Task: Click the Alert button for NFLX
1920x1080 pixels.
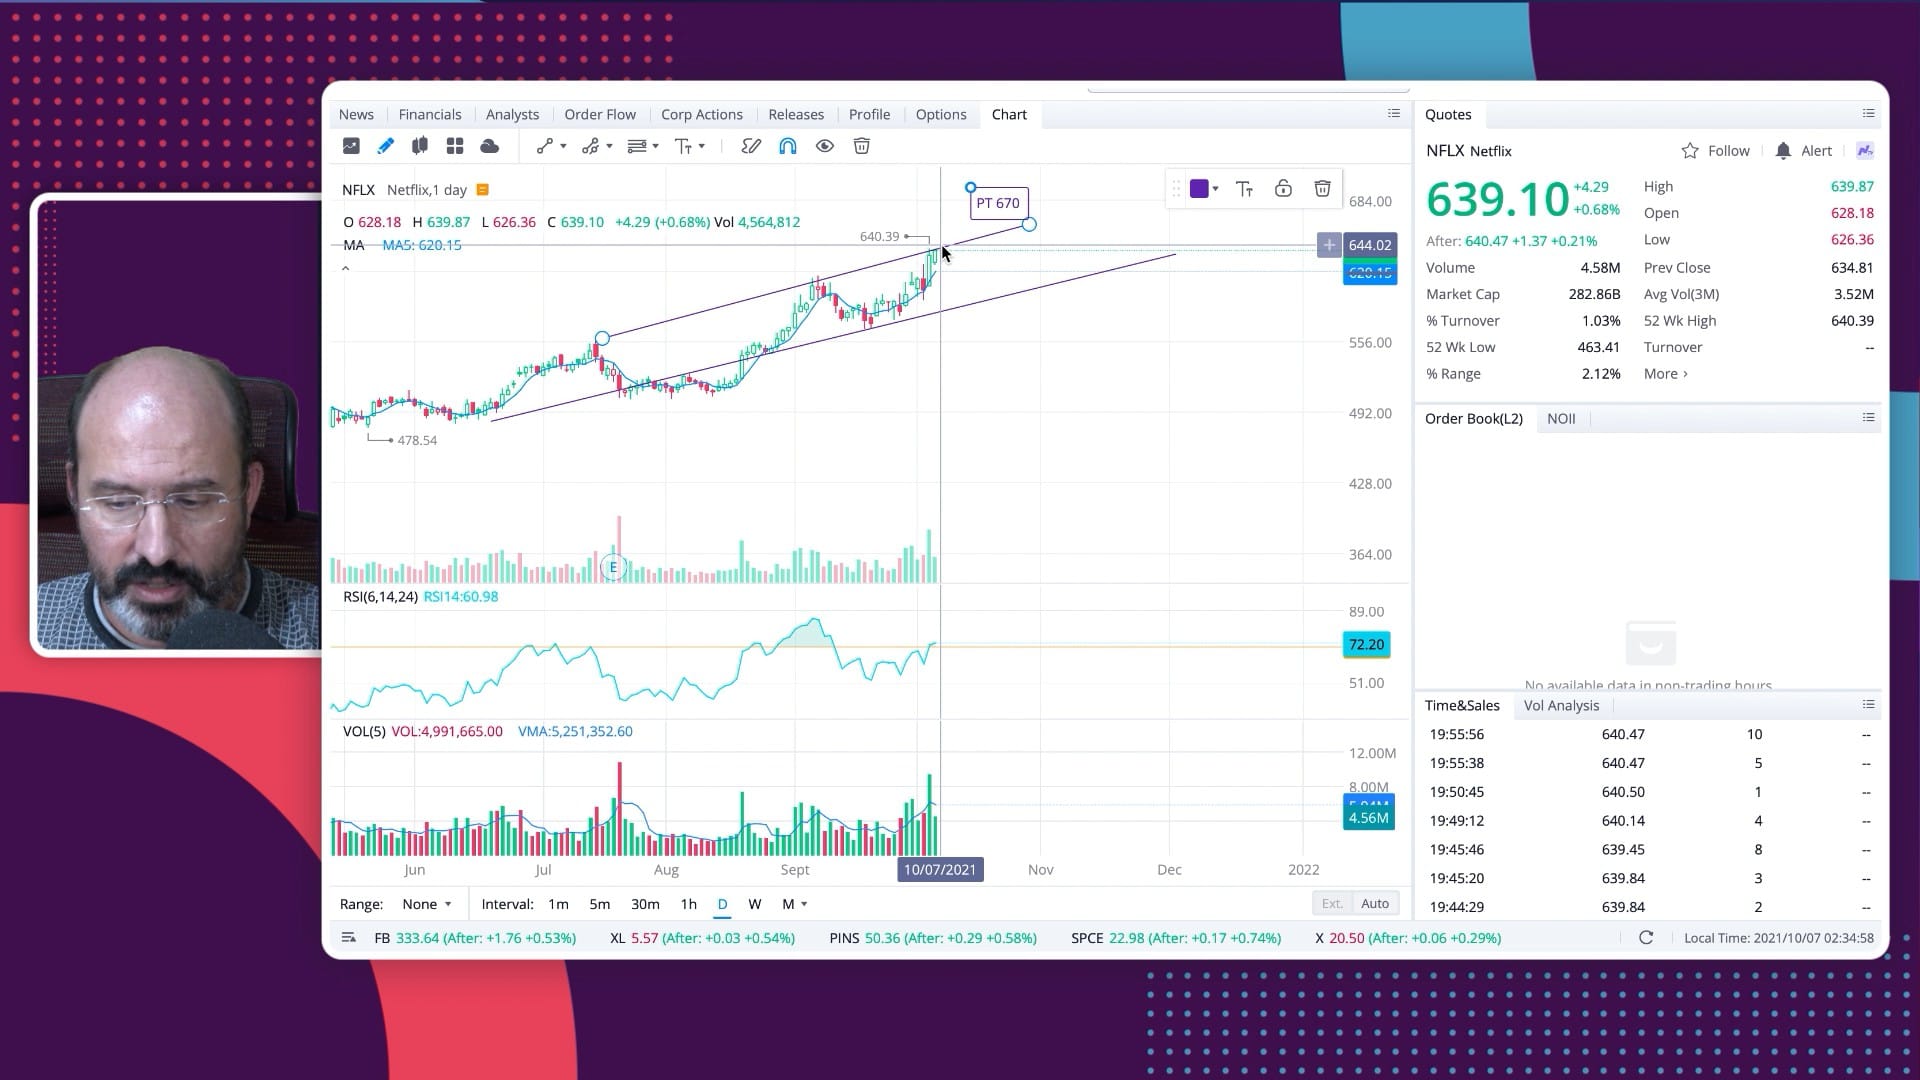Action: point(1807,149)
